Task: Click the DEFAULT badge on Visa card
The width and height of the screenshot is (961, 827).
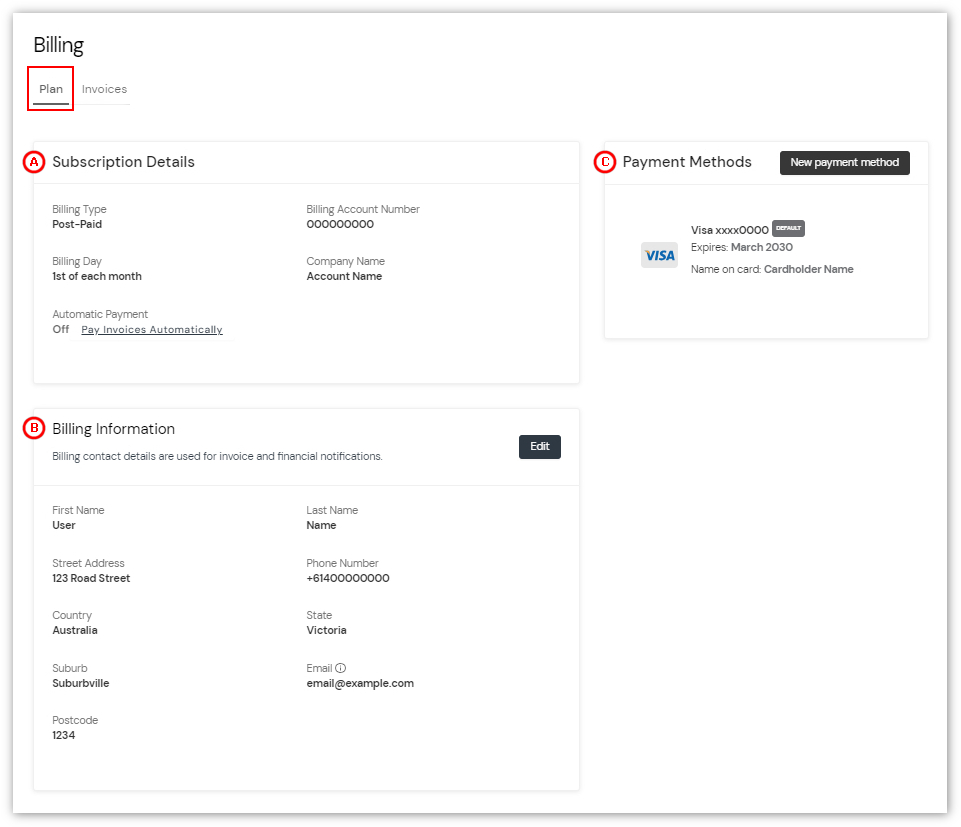Action: (x=788, y=228)
